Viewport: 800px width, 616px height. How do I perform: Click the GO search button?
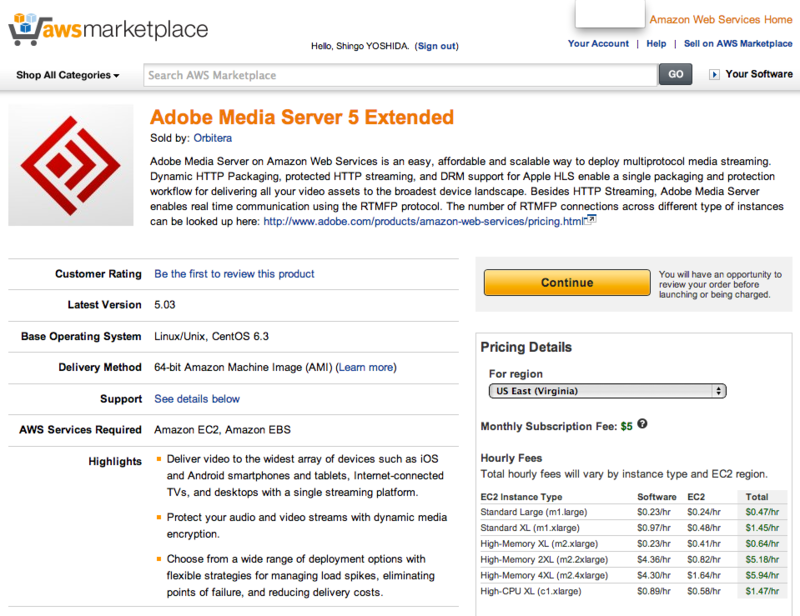(x=676, y=75)
